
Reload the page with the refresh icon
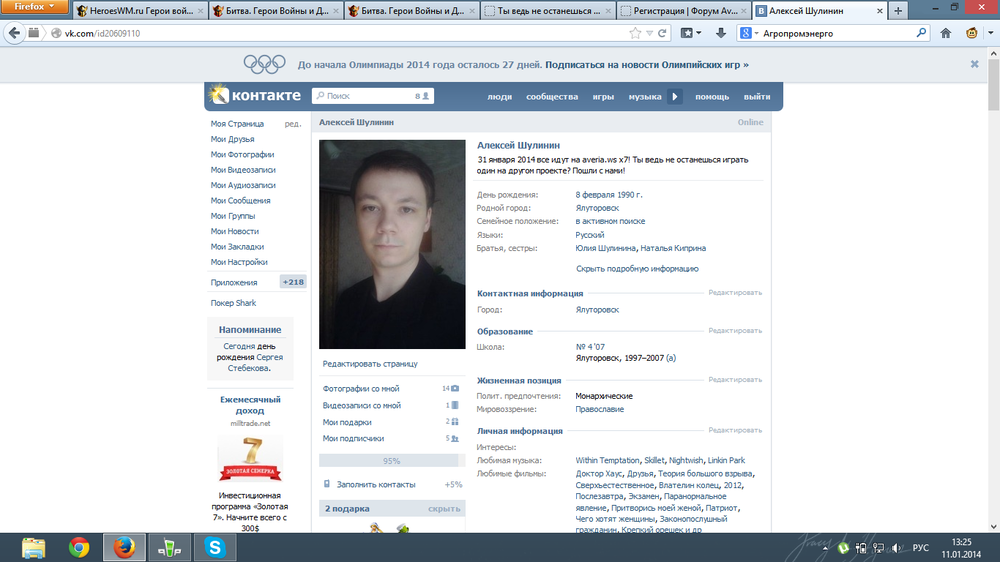pyautogui.click(x=662, y=33)
